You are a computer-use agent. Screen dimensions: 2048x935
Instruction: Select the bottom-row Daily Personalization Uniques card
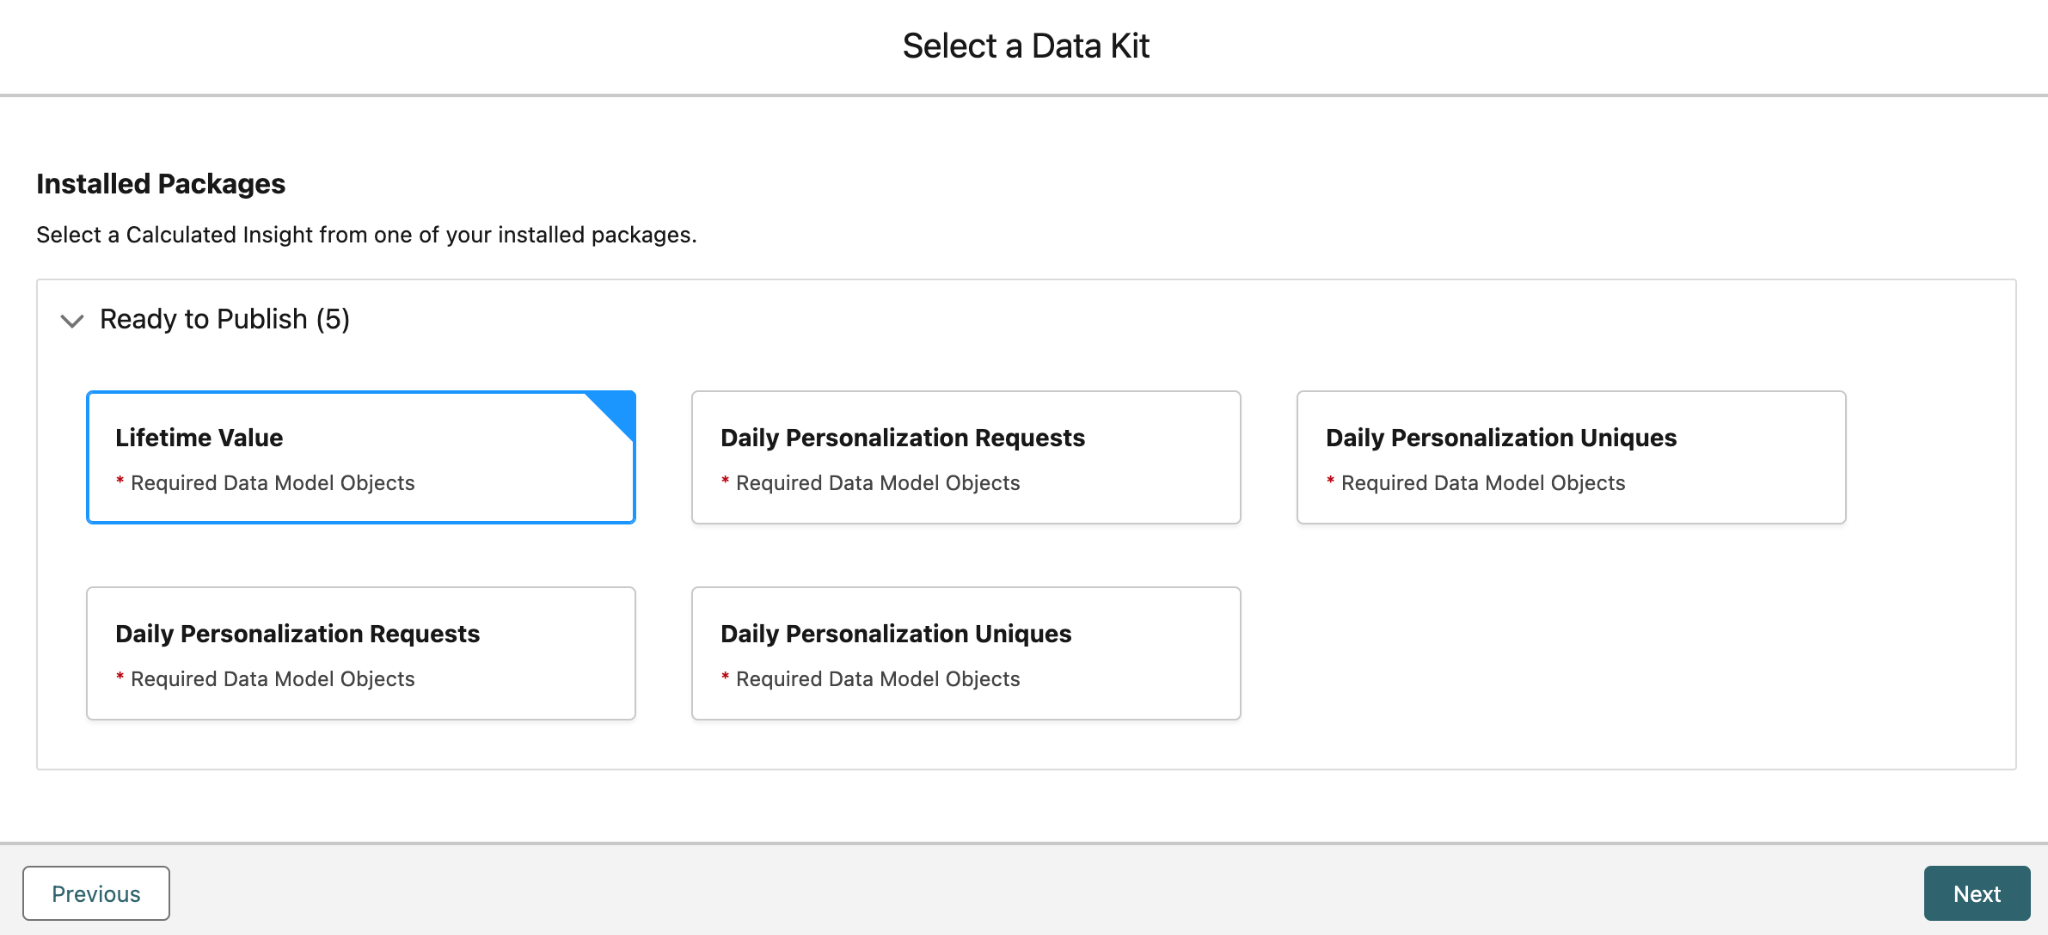click(x=965, y=653)
